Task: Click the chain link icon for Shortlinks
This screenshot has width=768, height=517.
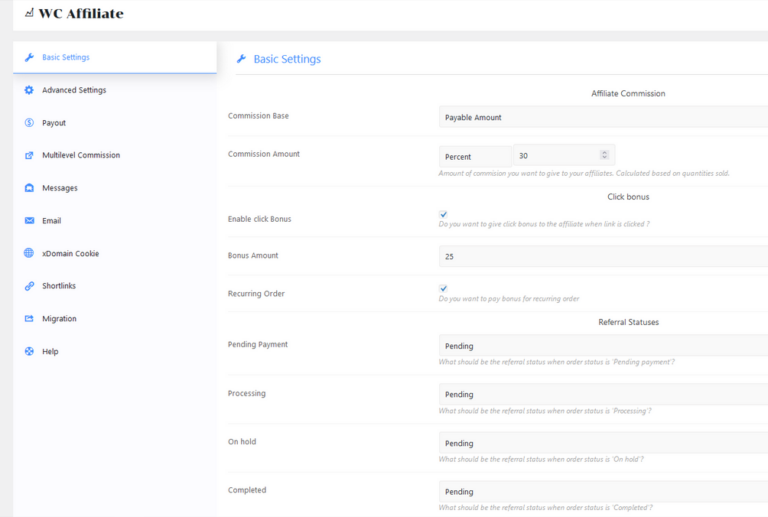Action: coord(29,286)
